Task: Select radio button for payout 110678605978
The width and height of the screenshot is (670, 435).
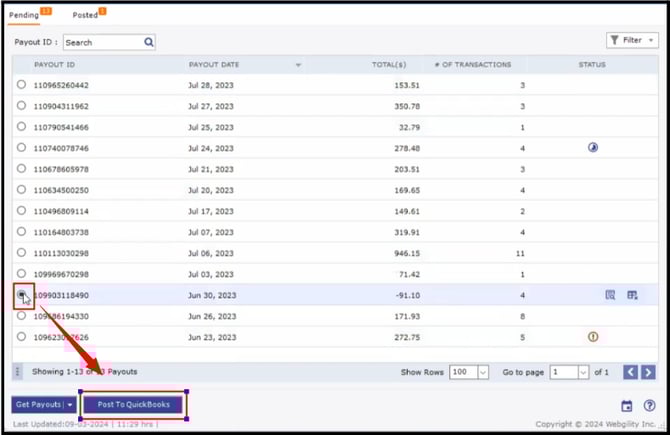Action: pyautogui.click(x=22, y=169)
